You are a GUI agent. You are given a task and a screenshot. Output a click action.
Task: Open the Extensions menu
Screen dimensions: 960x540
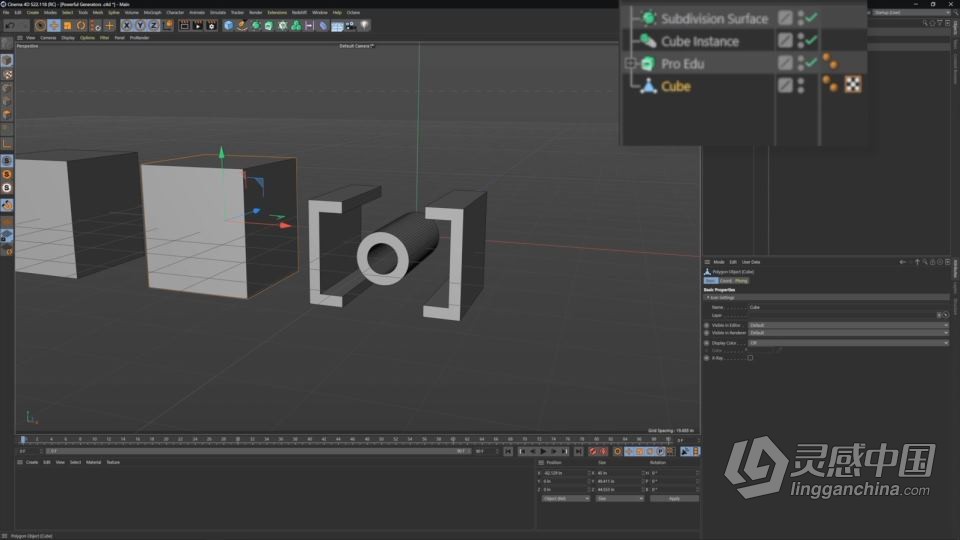(277, 12)
